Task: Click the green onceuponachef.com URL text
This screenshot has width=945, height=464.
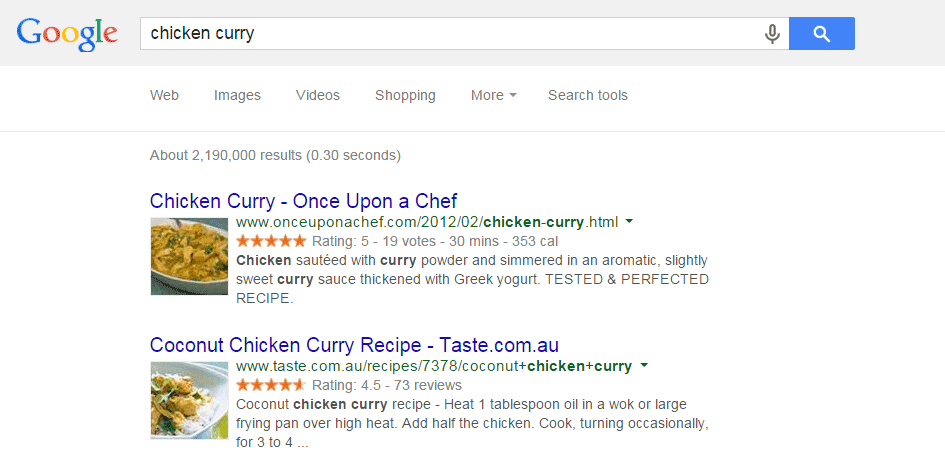Action: click(427, 222)
